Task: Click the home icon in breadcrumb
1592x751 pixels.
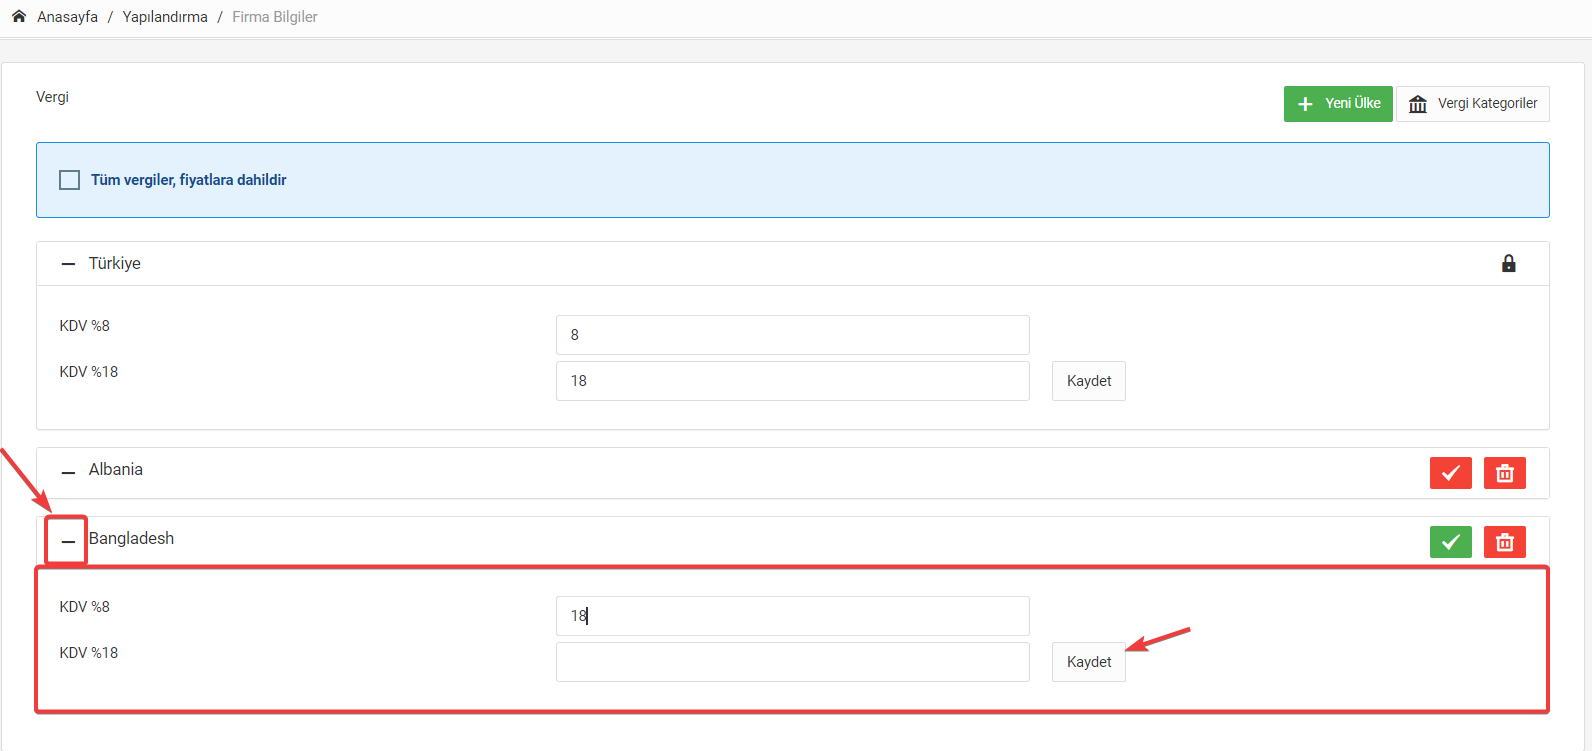Action: pos(19,16)
